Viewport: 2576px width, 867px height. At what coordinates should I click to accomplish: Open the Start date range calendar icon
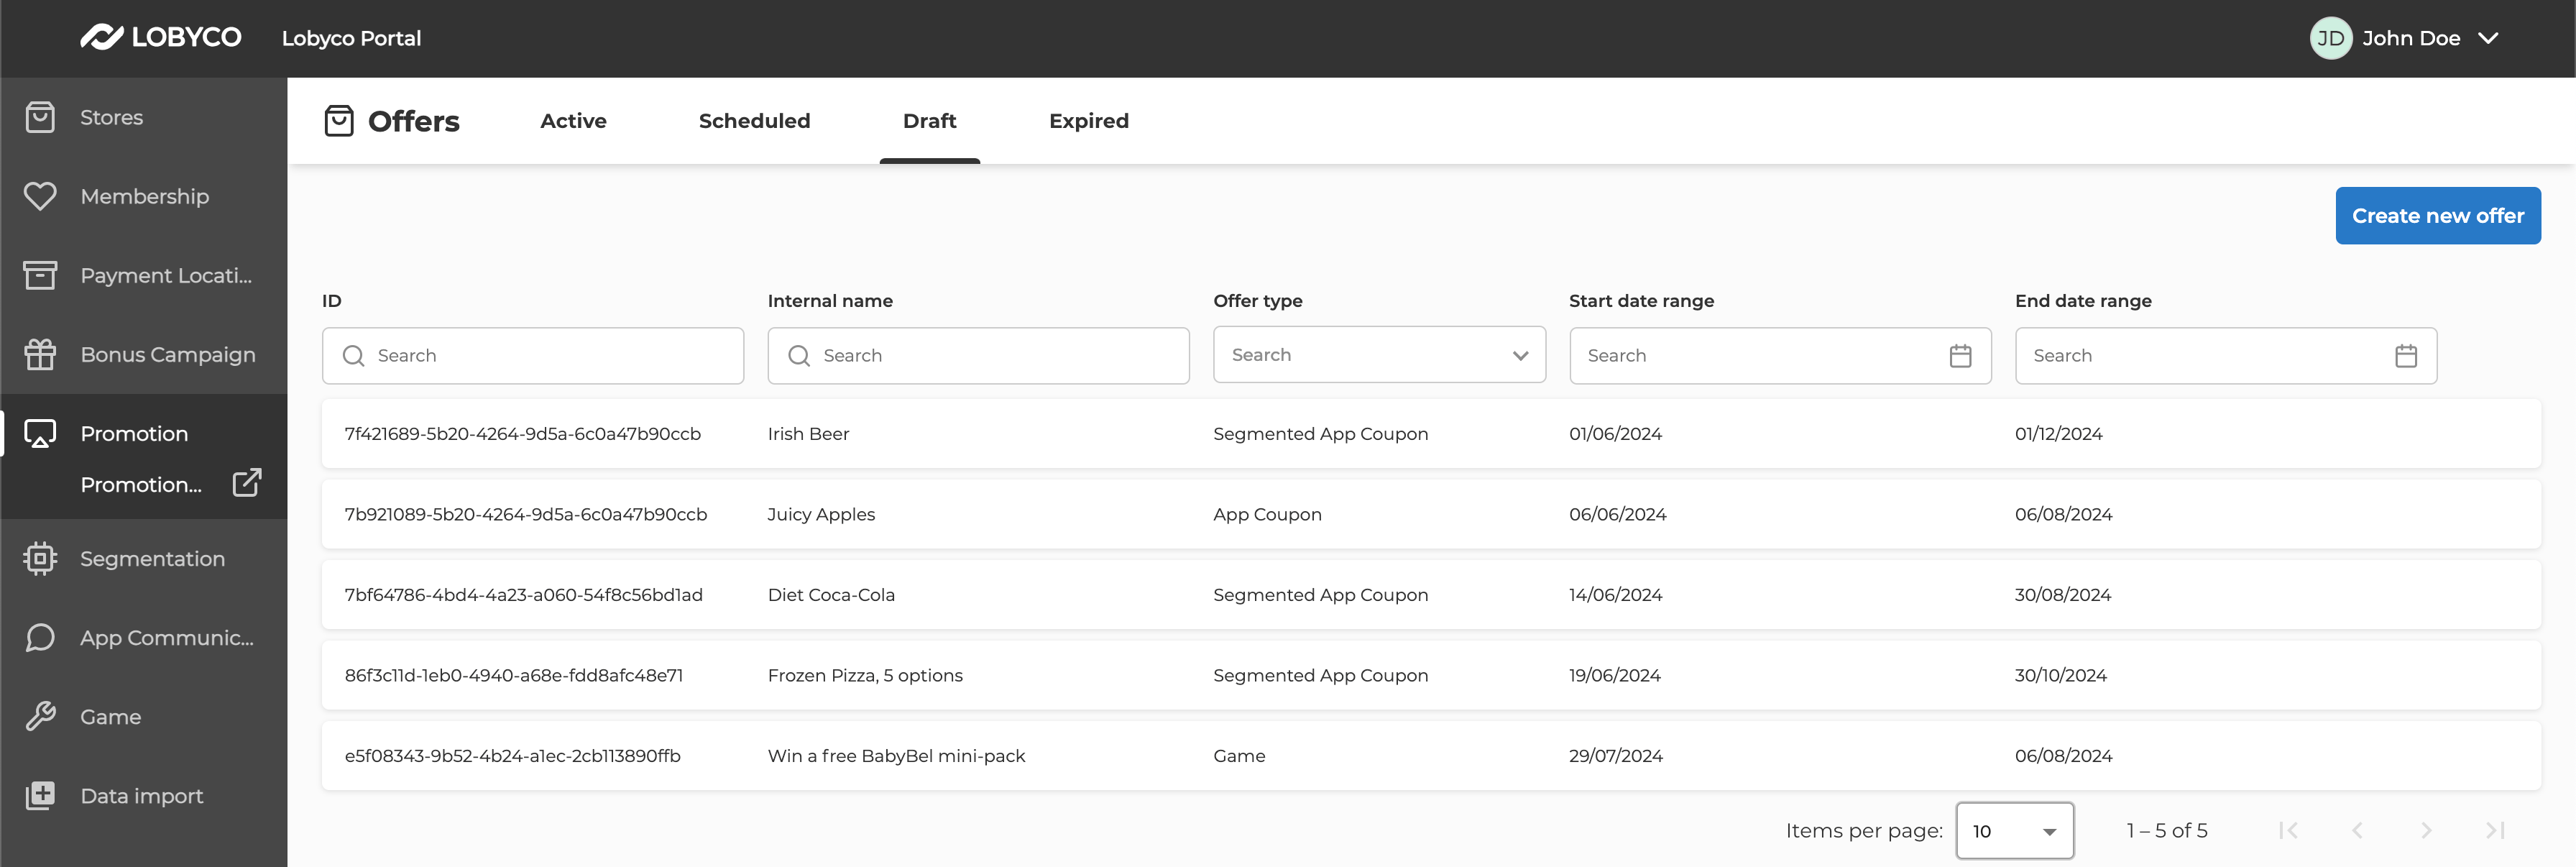click(x=1960, y=356)
